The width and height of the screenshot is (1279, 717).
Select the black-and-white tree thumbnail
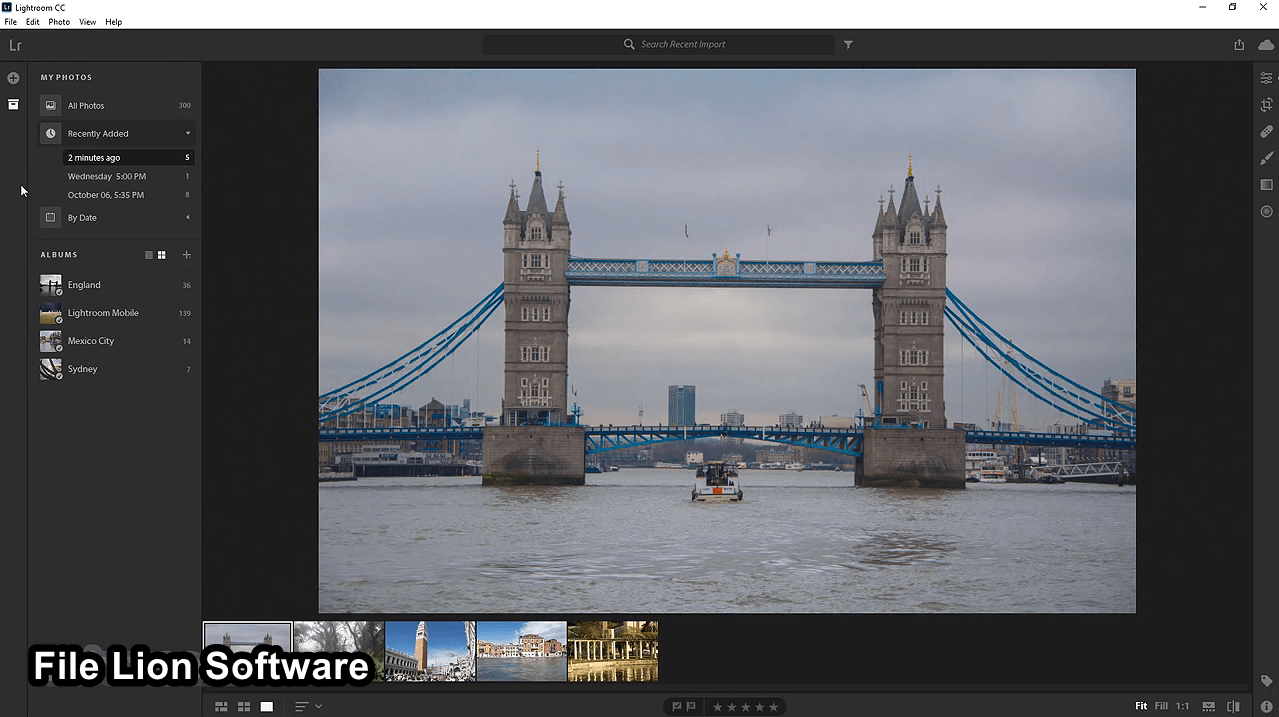coord(339,651)
